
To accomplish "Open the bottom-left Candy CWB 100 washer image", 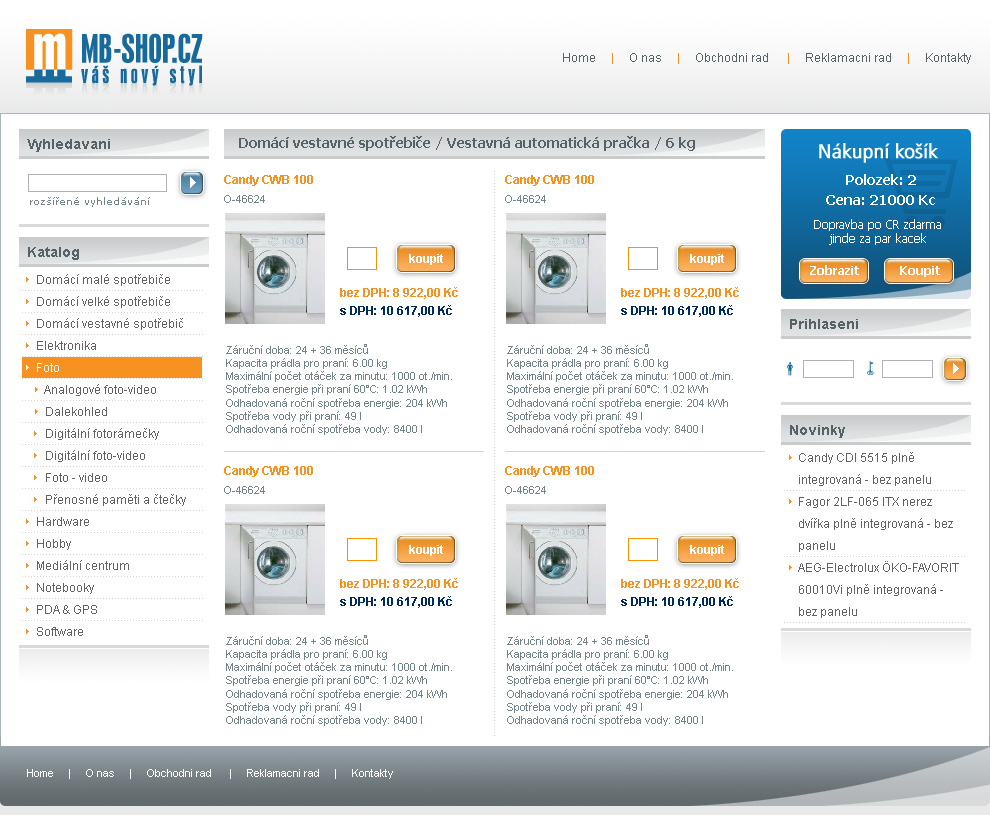I will [x=275, y=559].
